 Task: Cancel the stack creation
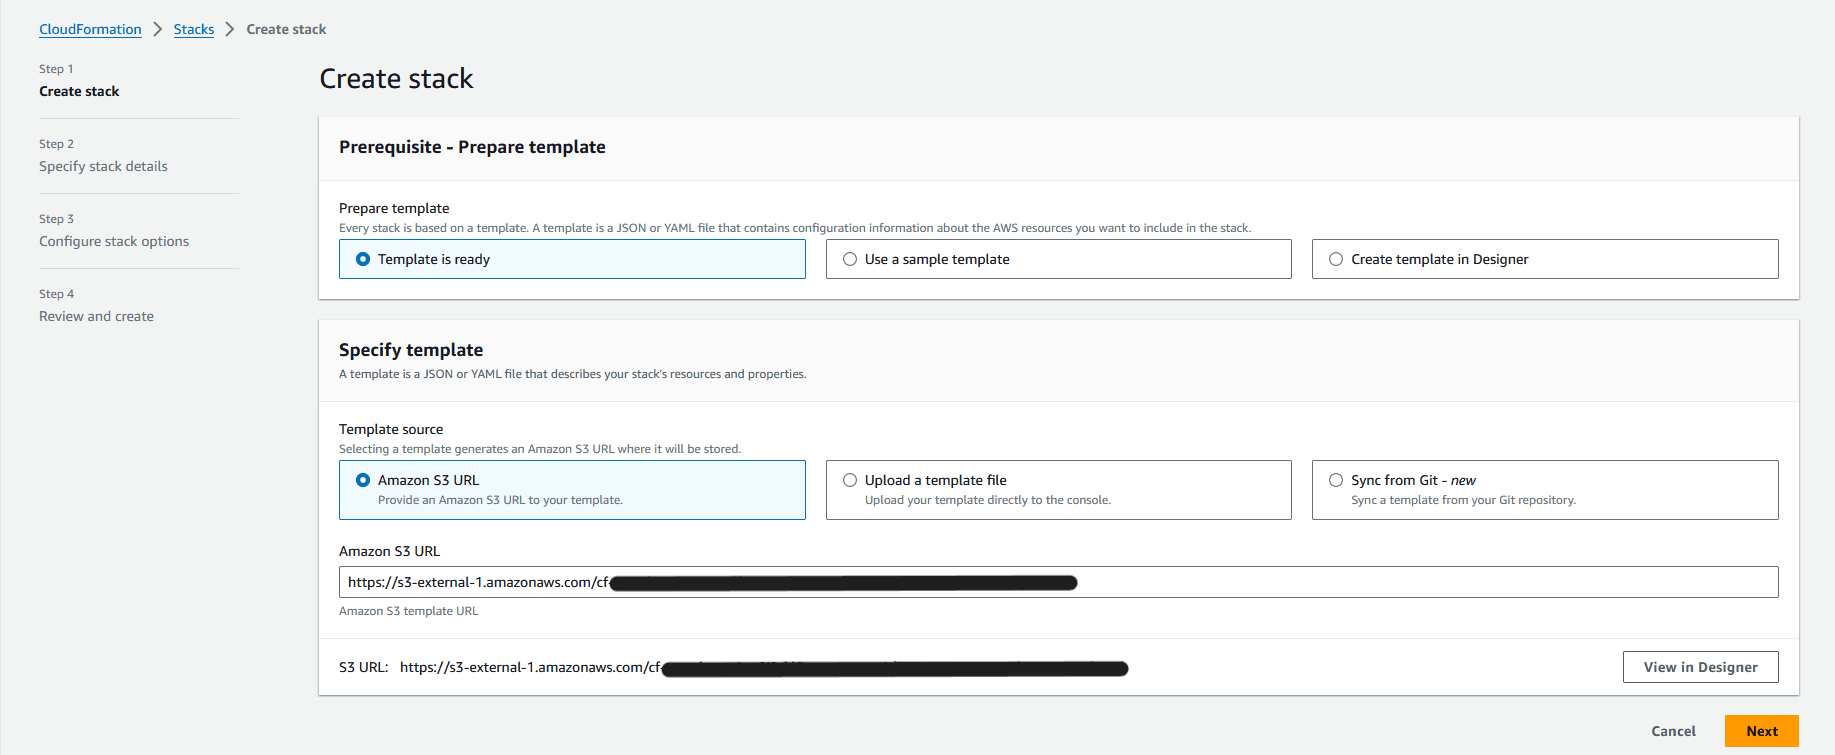tap(1673, 731)
